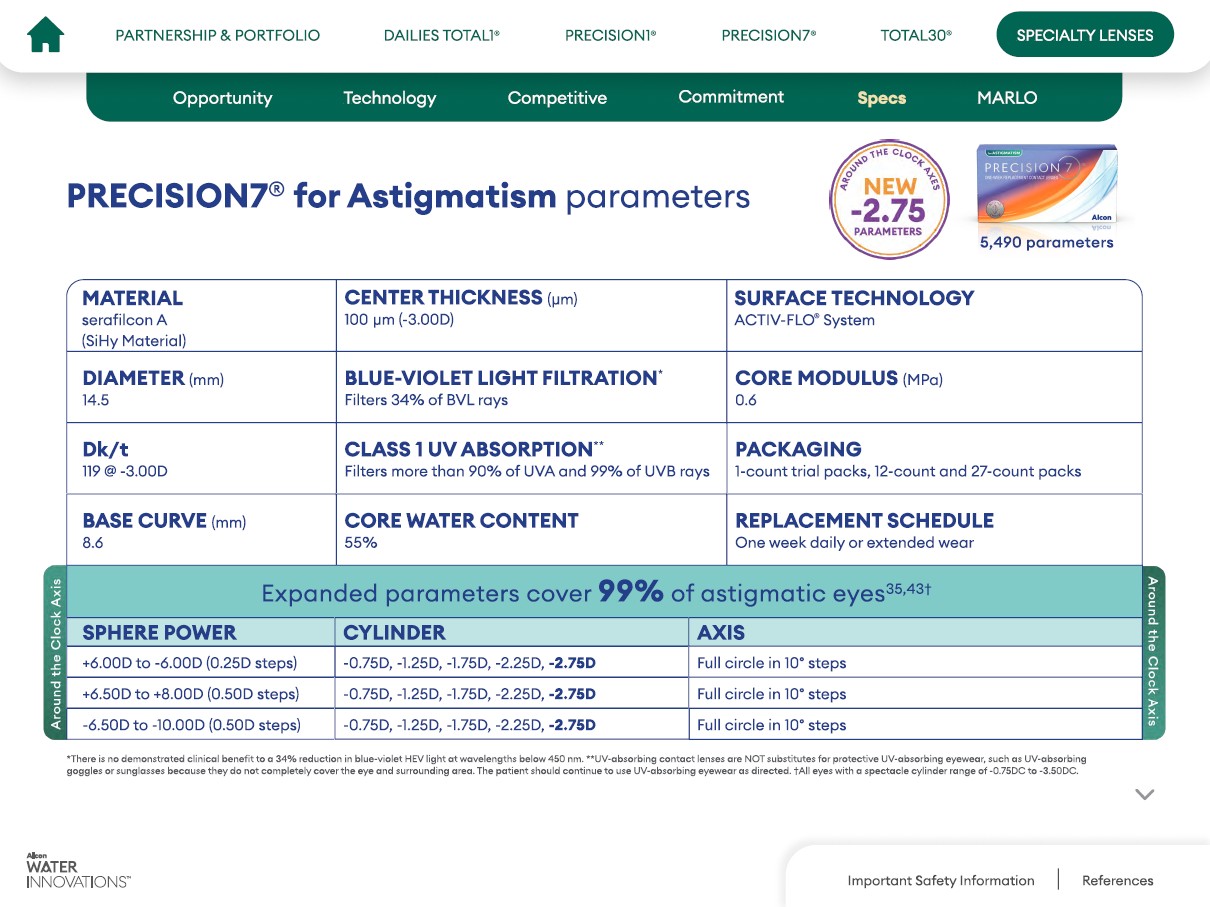Open the DAILIES TOTAL1 section
This screenshot has width=1210, height=907.
click(441, 35)
